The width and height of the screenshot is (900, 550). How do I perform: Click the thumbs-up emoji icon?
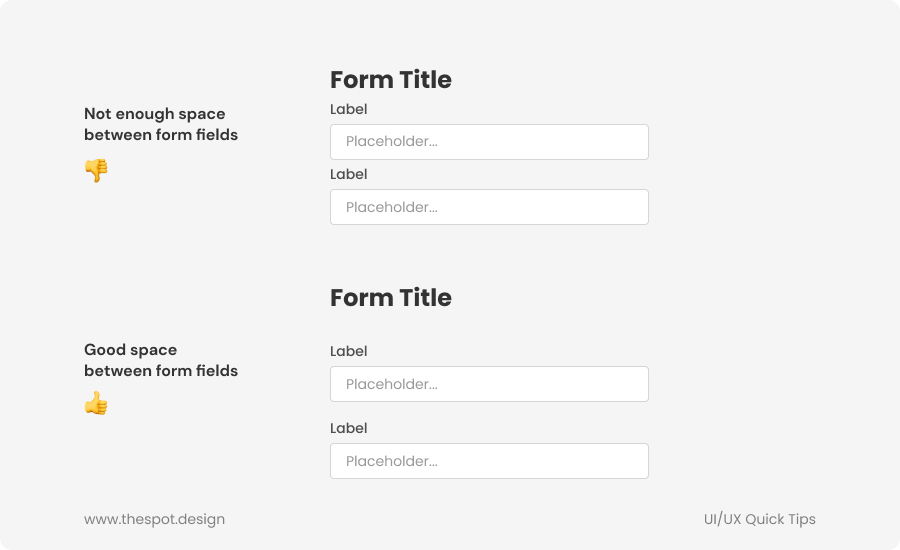click(x=96, y=404)
